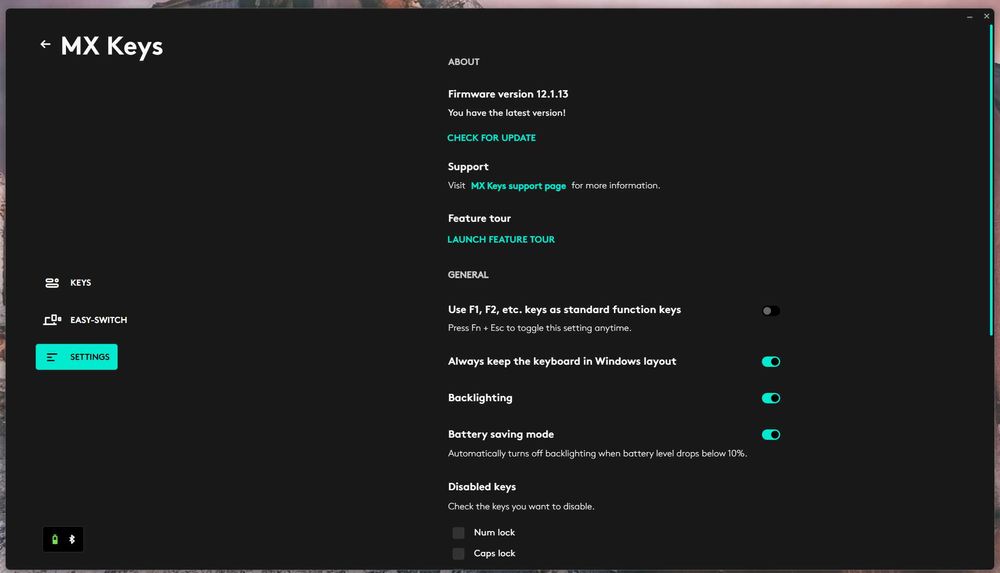The image size is (1000, 573).
Task: Click the 'Support' heading
Action: click(468, 167)
